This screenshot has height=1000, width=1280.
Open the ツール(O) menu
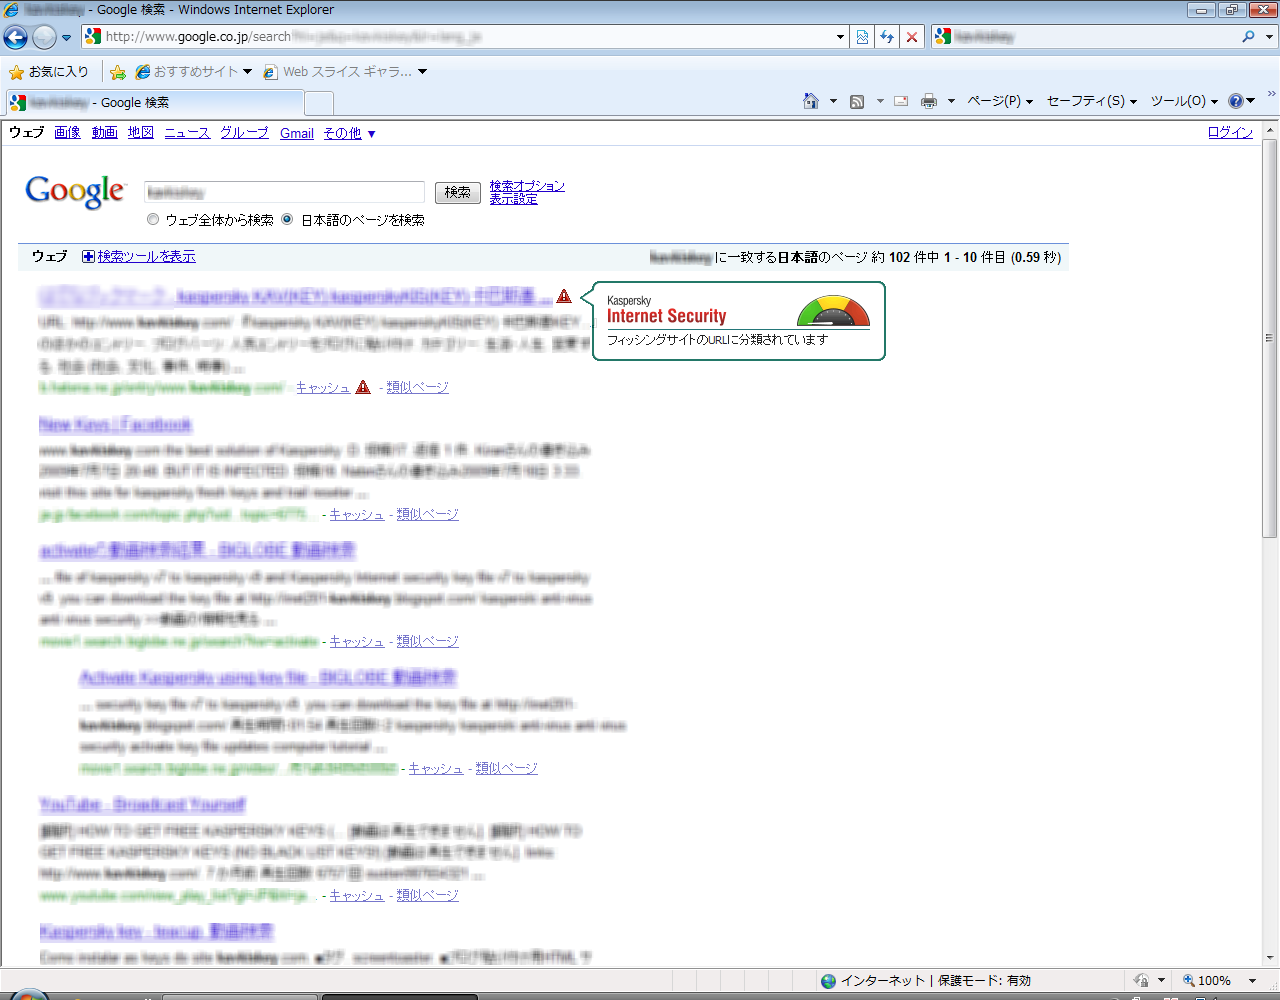point(1184,101)
